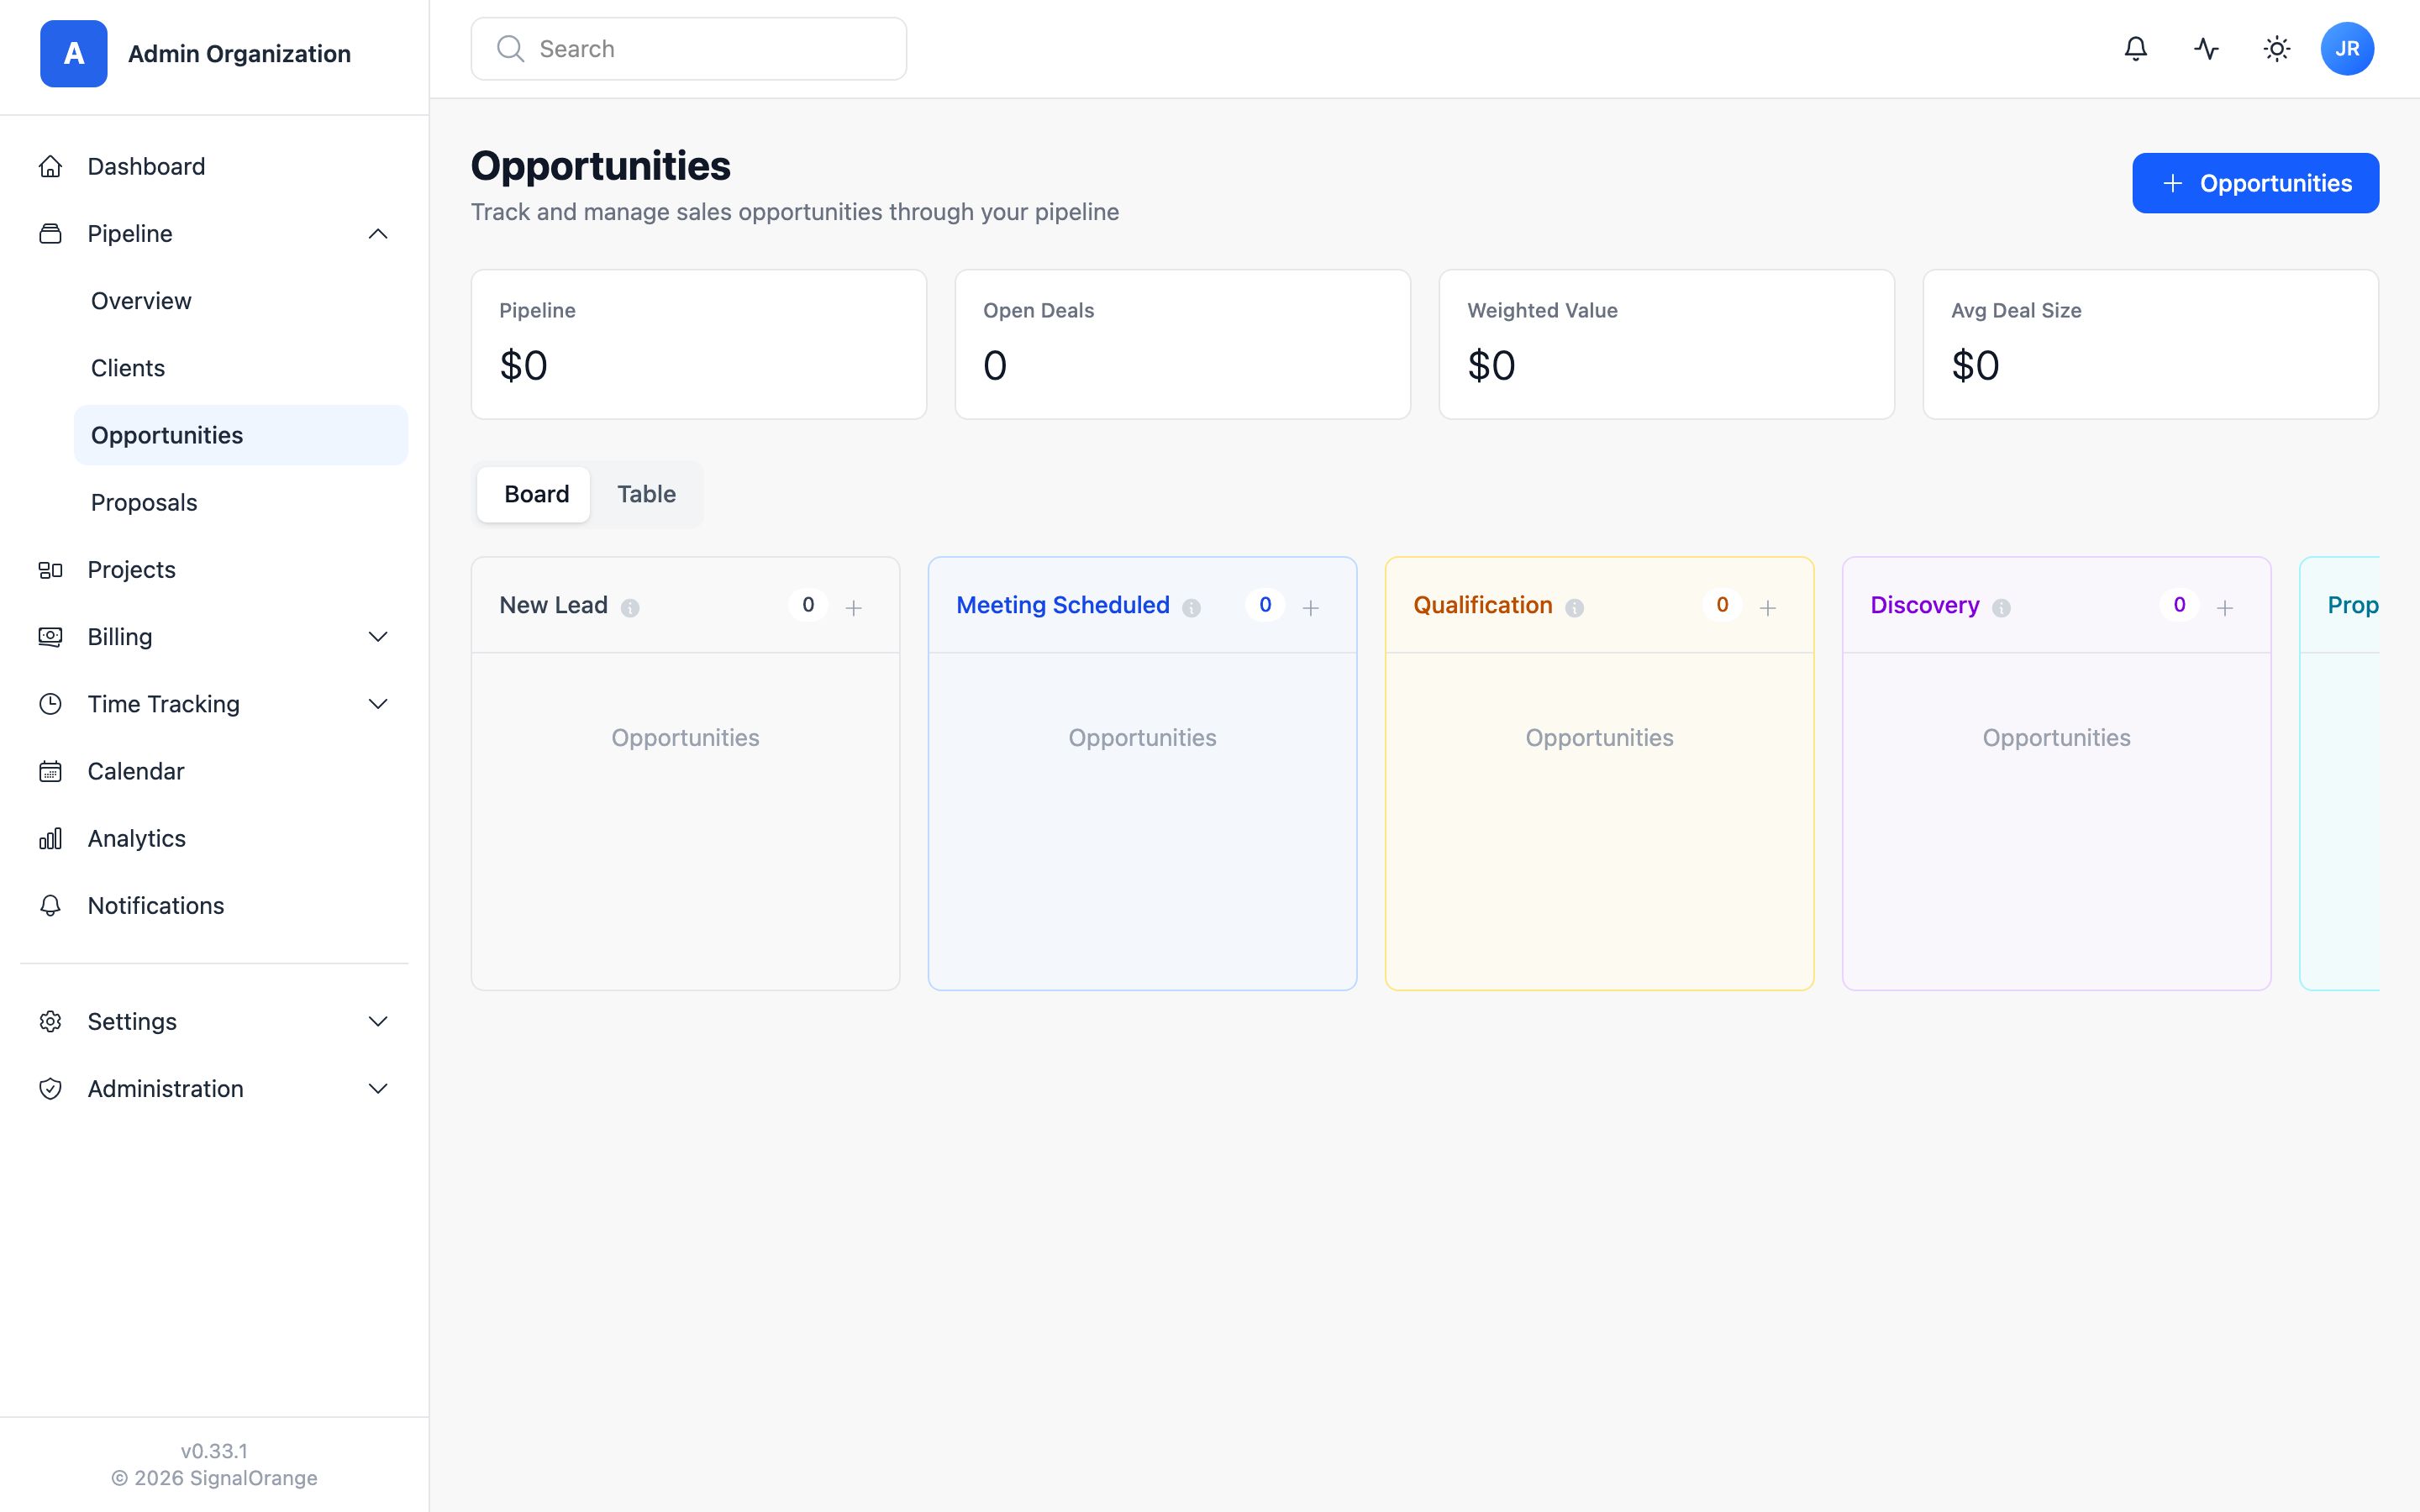The height and width of the screenshot is (1512, 2420).
Task: Switch to the Board view tab
Action: 534,494
